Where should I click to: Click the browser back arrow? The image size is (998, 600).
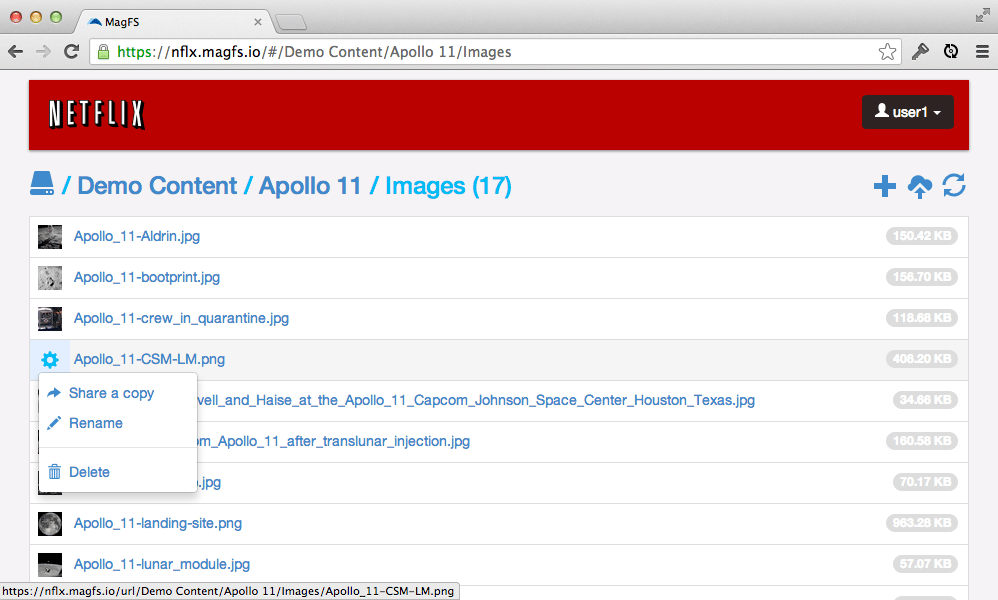click(15, 51)
